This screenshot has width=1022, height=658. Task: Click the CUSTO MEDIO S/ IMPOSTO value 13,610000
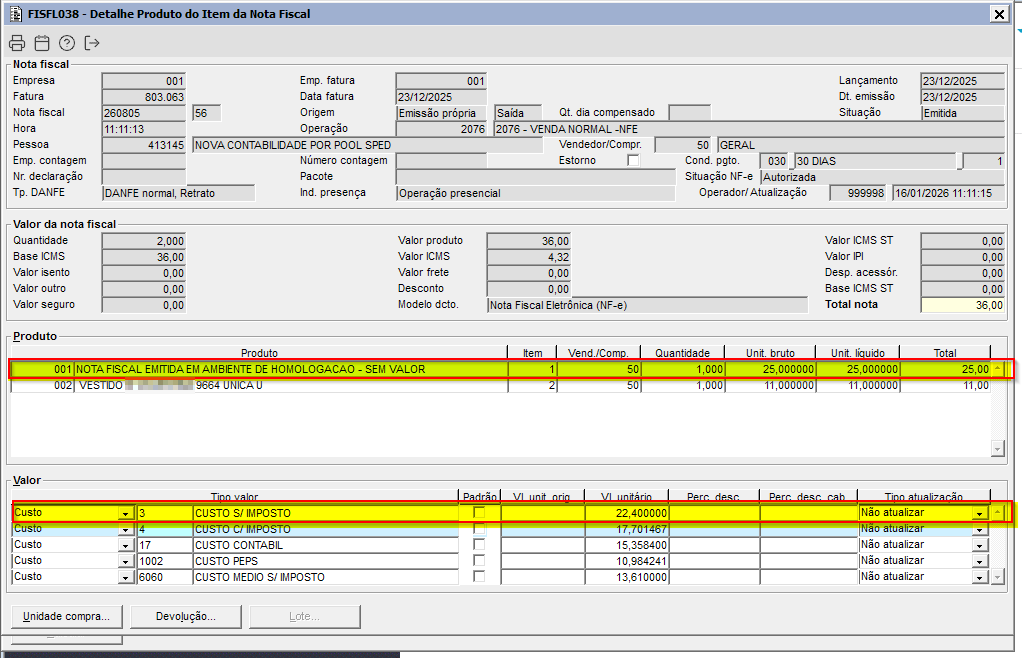tap(627, 577)
